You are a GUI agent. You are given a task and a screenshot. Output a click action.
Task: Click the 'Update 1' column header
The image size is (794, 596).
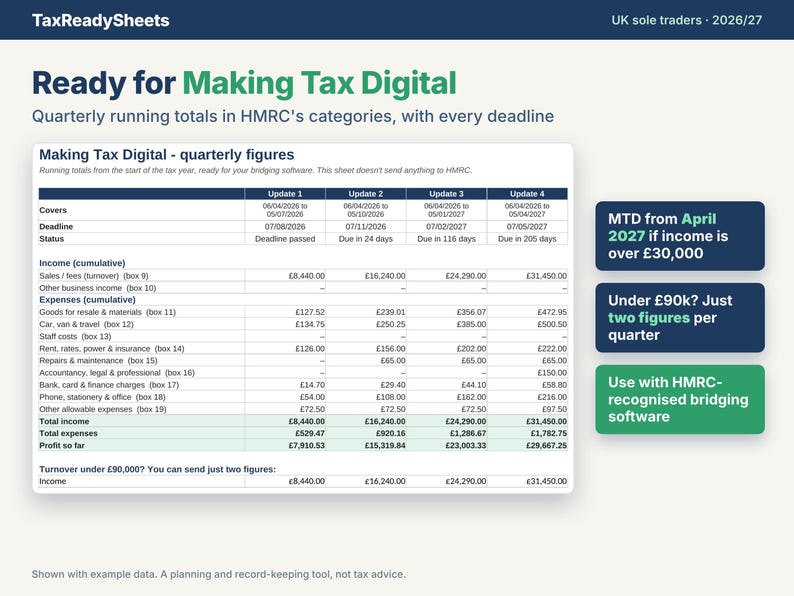pyautogui.click(x=285, y=193)
